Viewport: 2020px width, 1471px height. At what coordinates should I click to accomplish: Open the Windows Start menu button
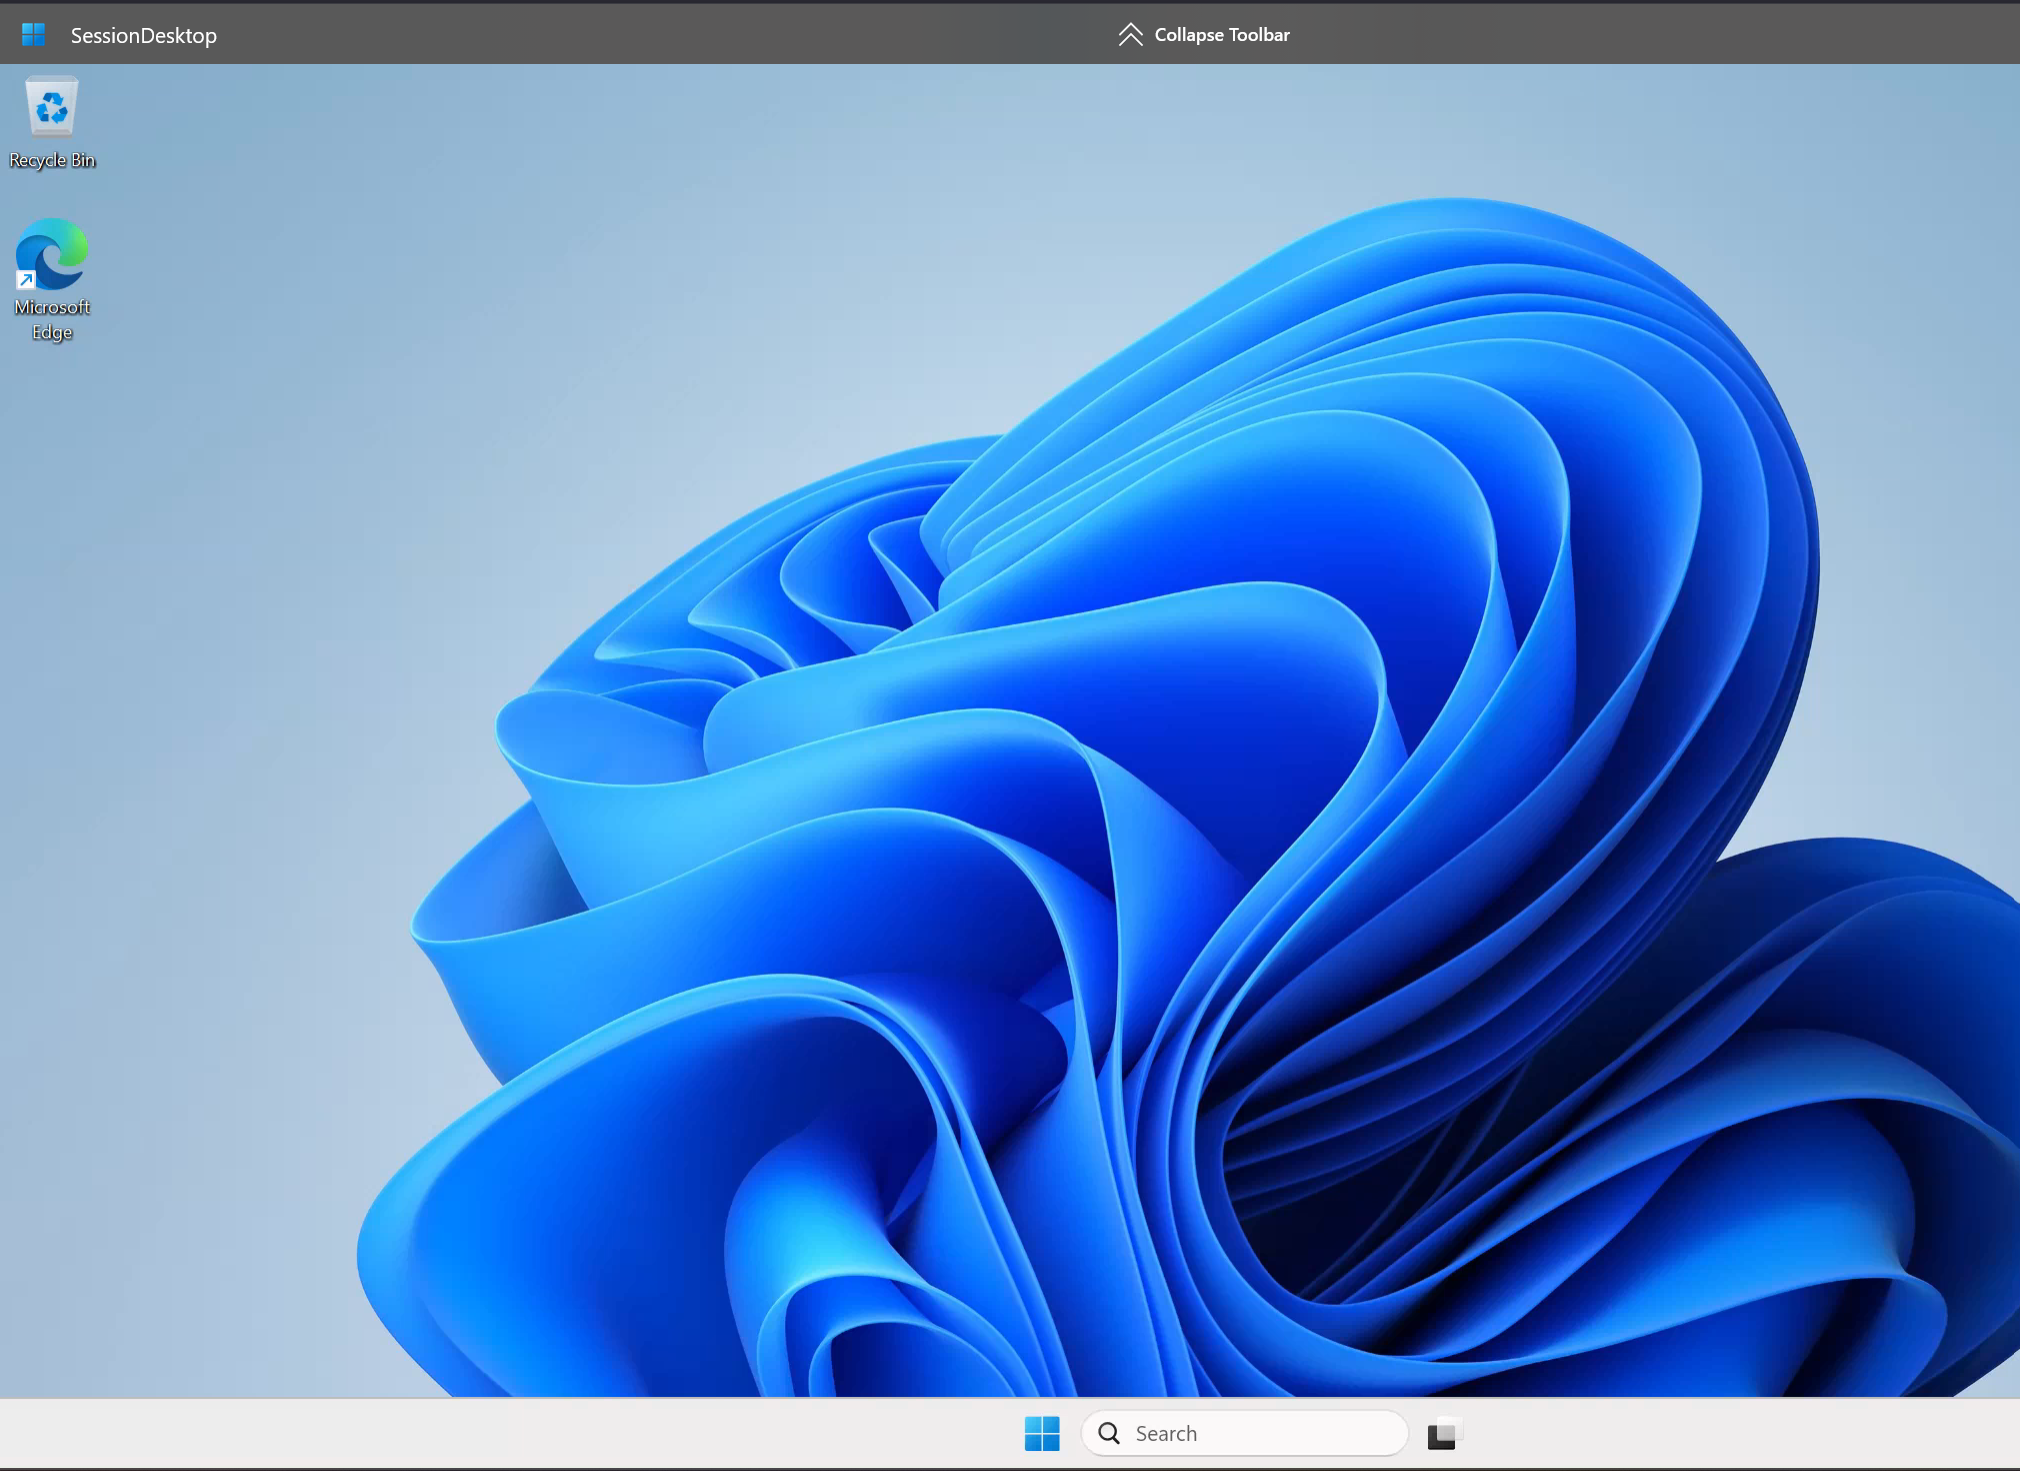(x=1041, y=1433)
